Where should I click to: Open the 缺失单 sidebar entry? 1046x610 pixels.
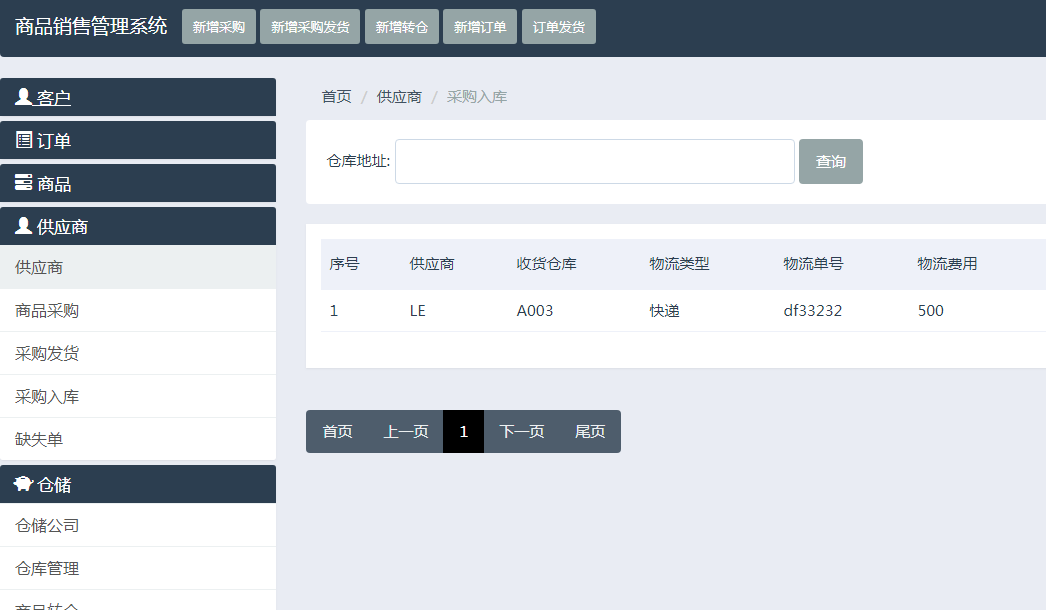tap(39, 439)
